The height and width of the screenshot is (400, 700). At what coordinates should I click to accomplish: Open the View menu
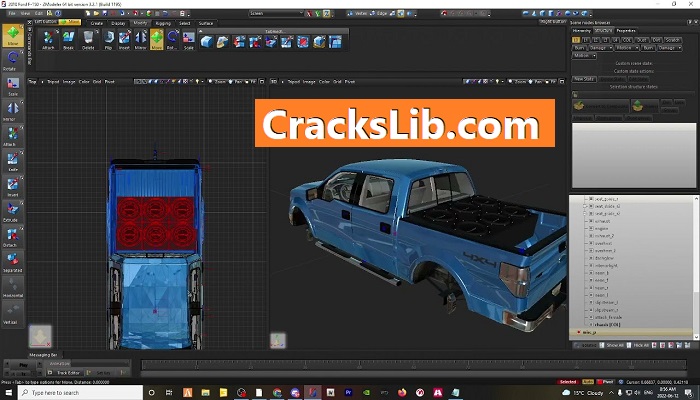coord(25,13)
